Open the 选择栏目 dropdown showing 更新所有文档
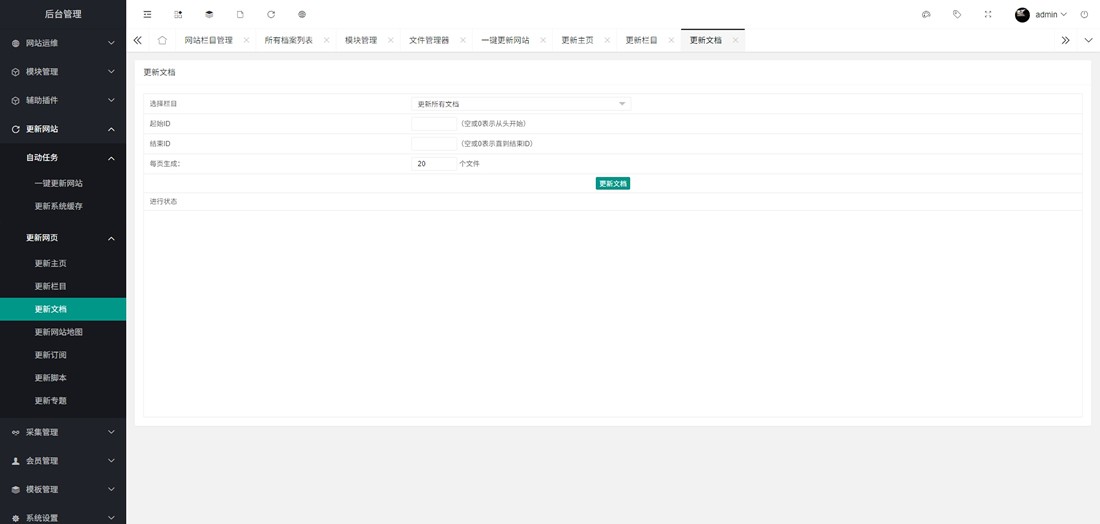Screen dimensions: 1100x524 pos(521,104)
